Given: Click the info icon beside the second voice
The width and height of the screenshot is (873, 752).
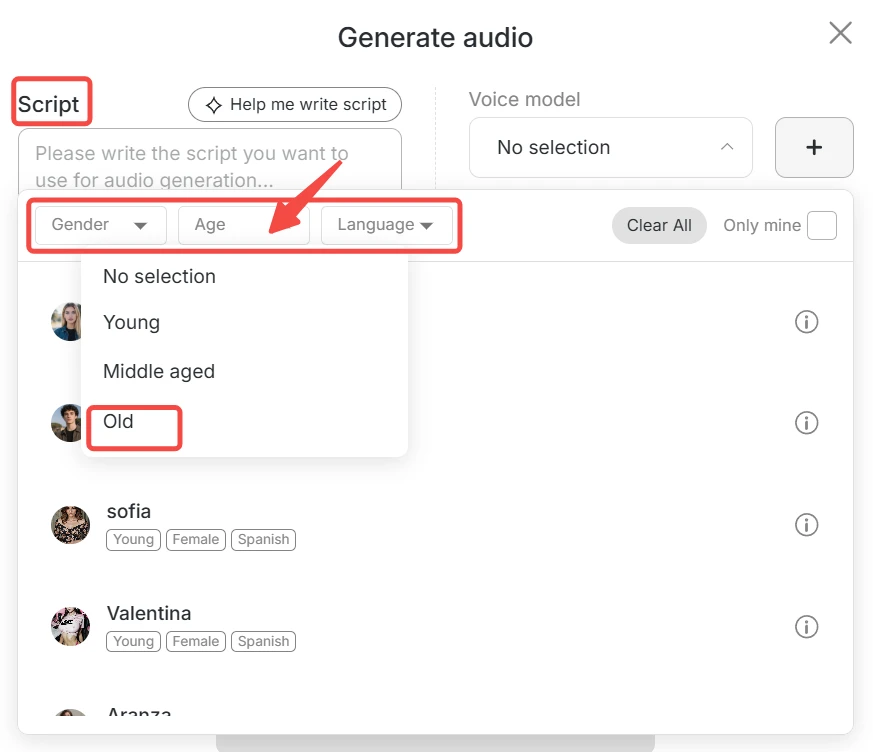Looking at the screenshot, I should click(807, 422).
